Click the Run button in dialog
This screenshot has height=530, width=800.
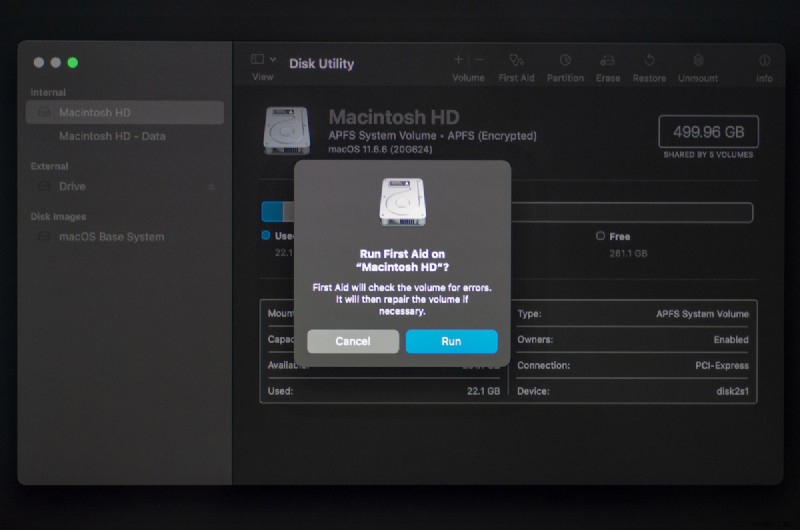[452, 341]
